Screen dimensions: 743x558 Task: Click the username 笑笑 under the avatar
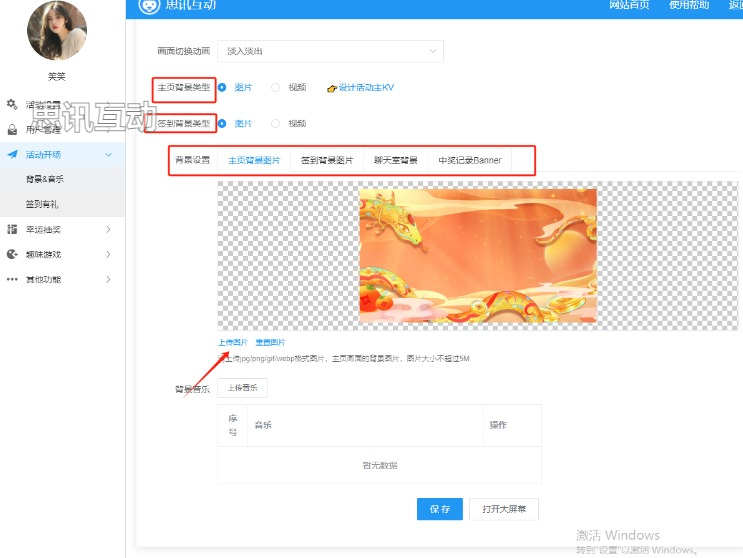click(x=57, y=77)
